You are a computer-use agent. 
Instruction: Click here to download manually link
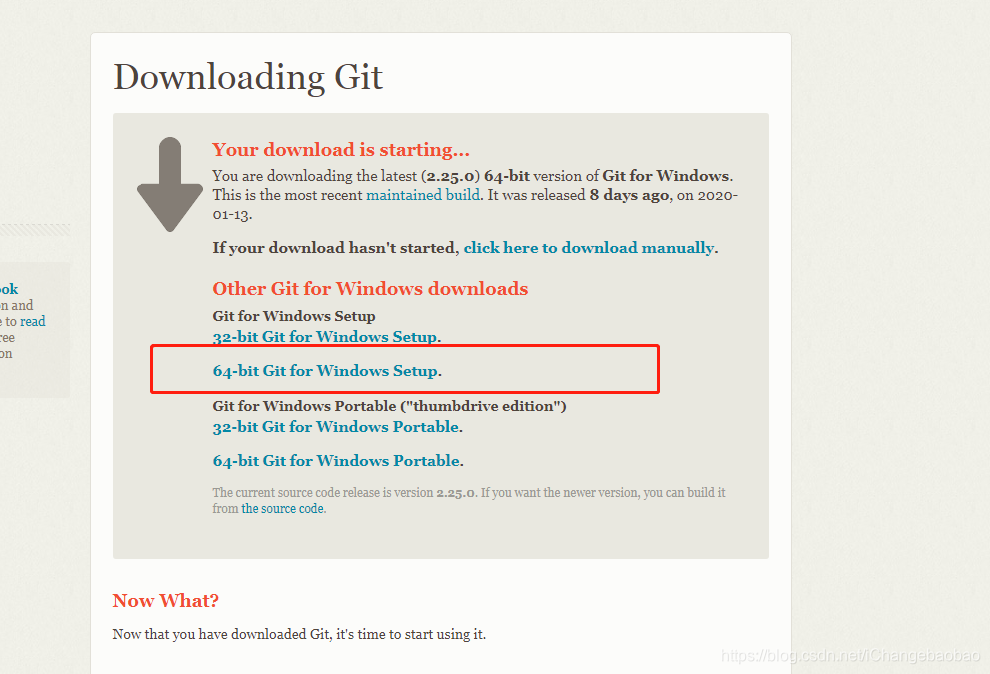point(588,248)
